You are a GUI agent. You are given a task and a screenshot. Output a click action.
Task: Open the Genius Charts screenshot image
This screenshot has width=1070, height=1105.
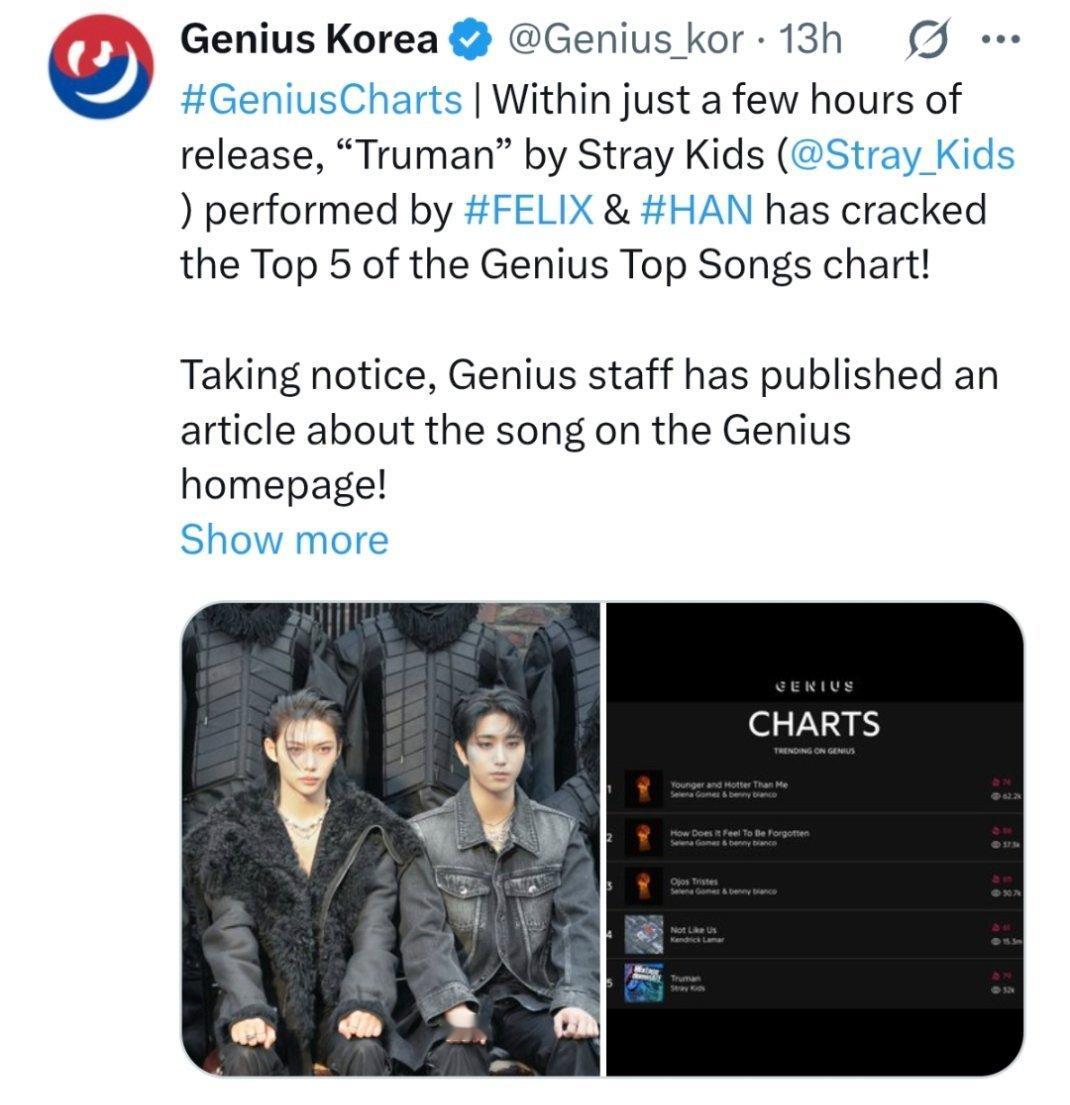point(815,839)
